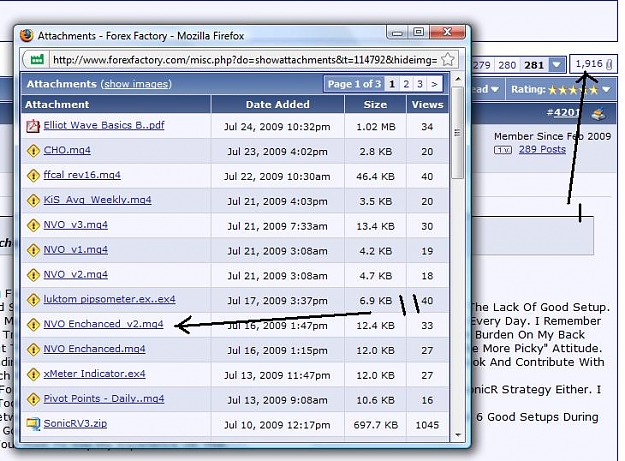Click the Forex Factory site icon in the address bar
Viewport: 625px width, 461px height.
(37, 60)
